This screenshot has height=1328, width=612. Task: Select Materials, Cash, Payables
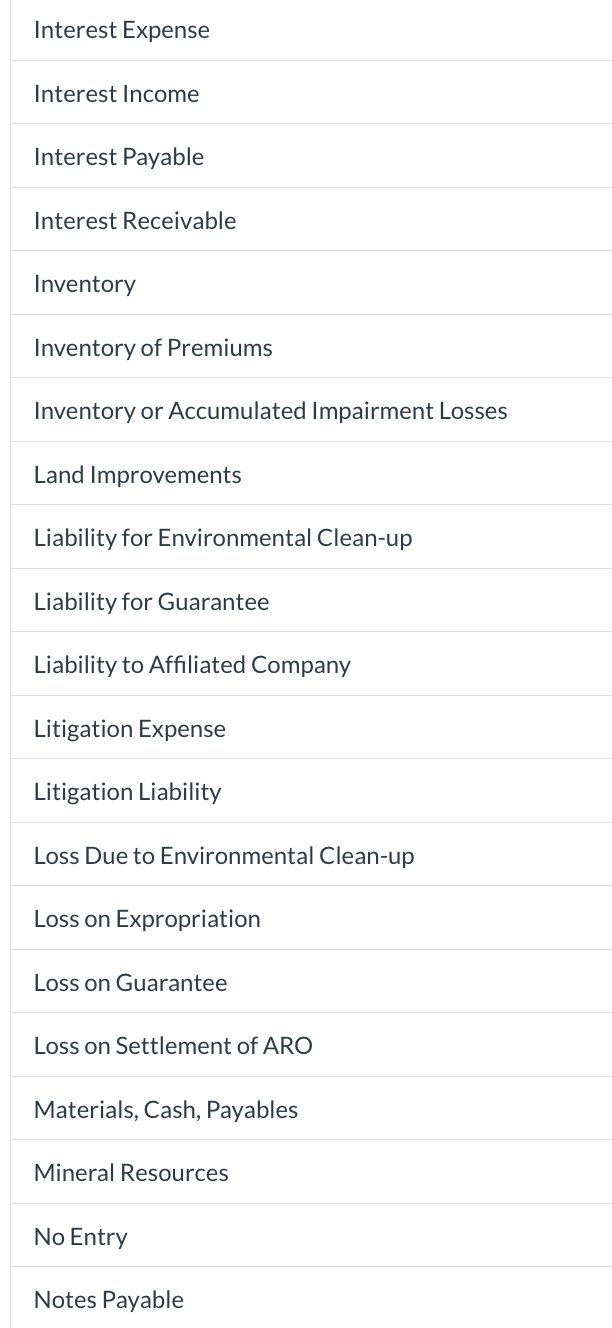165,1109
